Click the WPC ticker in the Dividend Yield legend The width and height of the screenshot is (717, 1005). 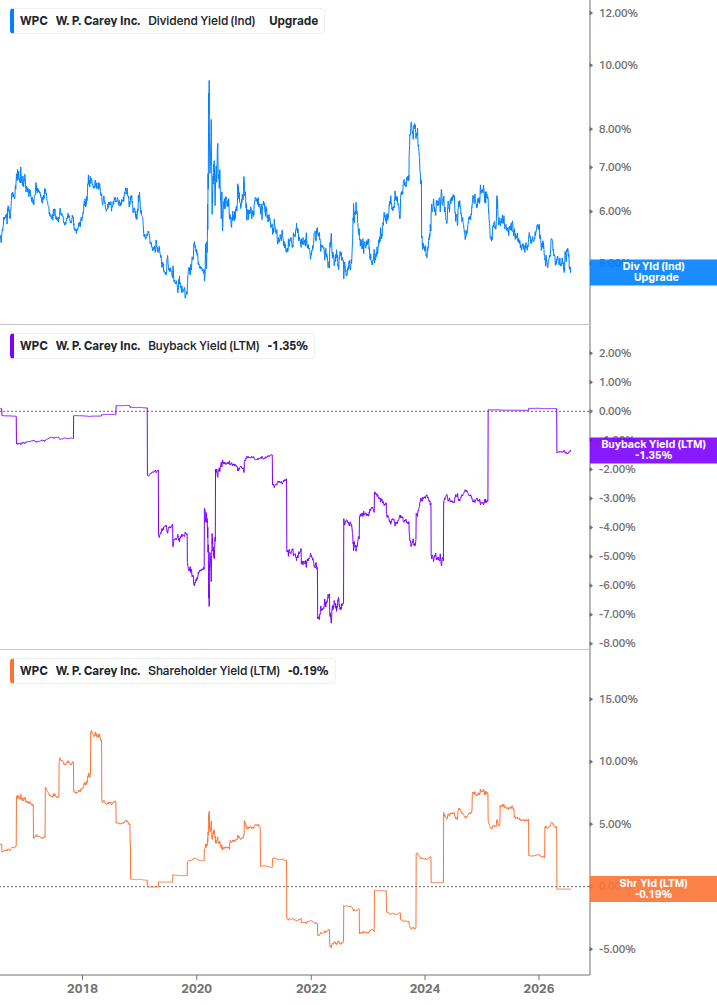(34, 21)
